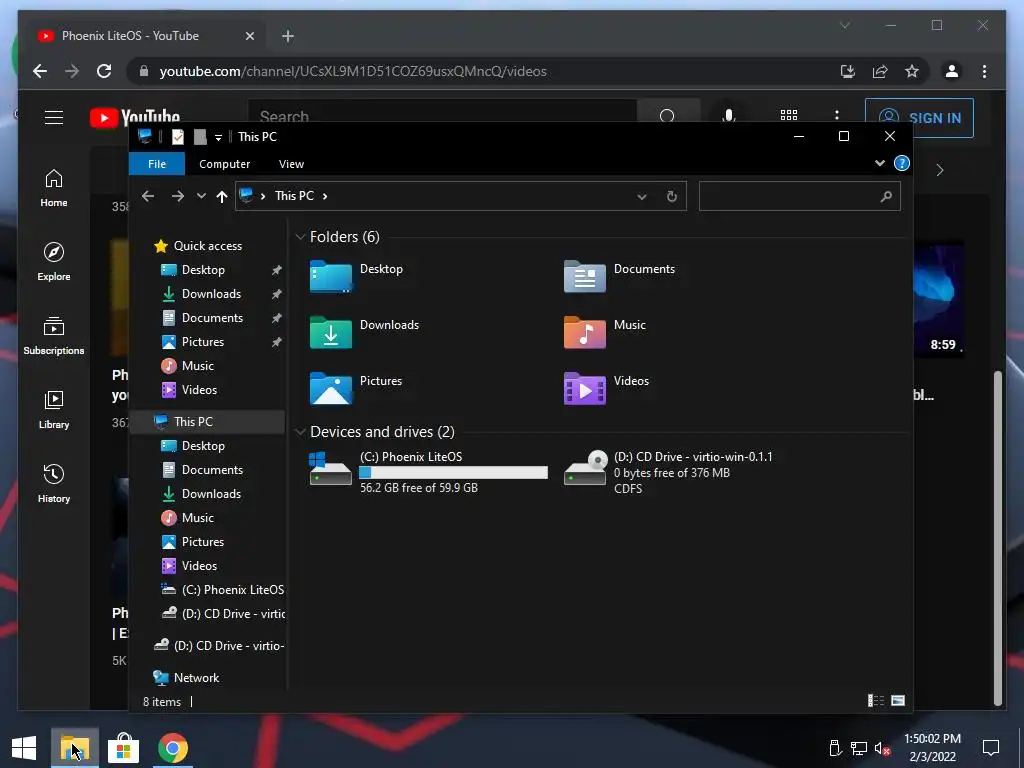Open the Computer ribbon tab
The image size is (1024, 768).
click(225, 164)
